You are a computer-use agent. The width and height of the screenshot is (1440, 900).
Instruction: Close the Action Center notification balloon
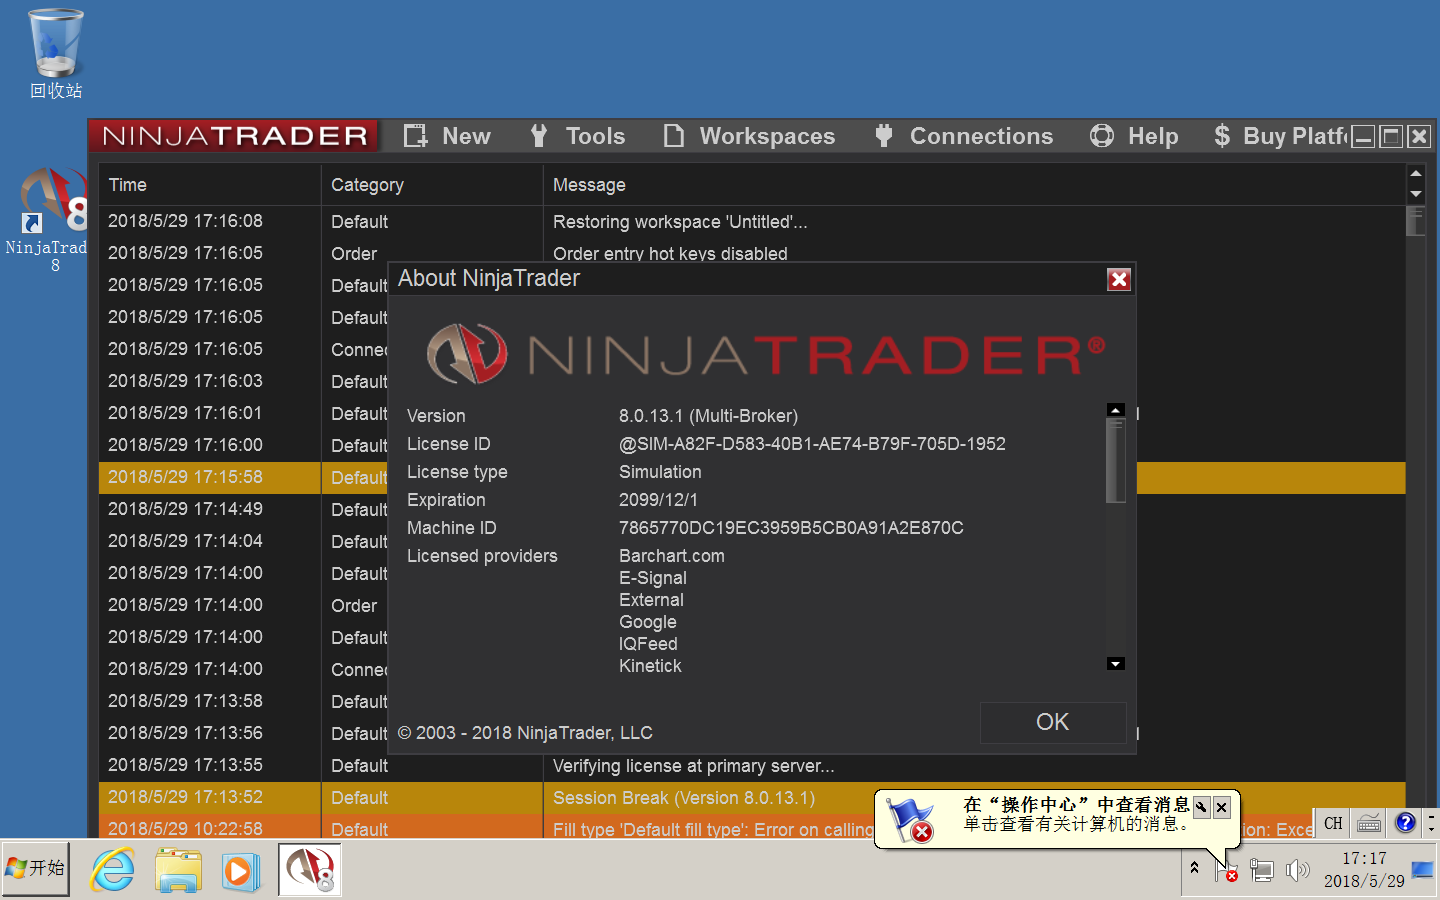click(x=1222, y=807)
